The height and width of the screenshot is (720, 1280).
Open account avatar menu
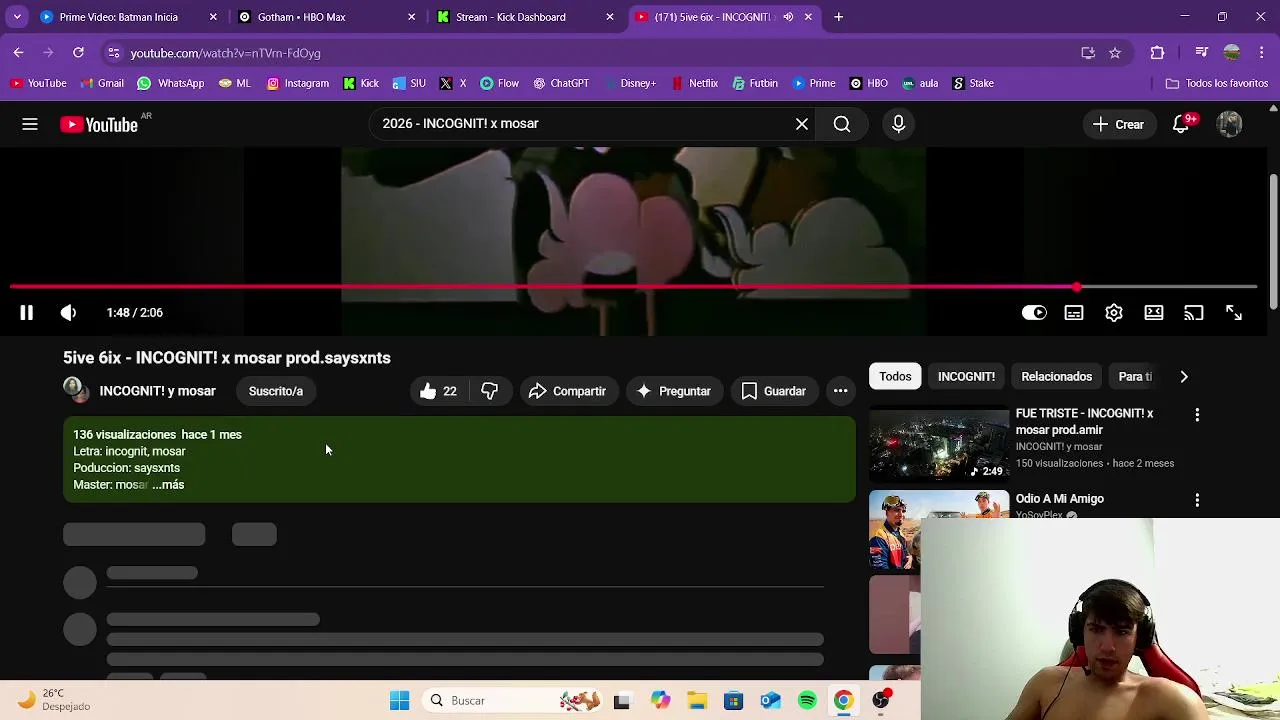point(1229,124)
